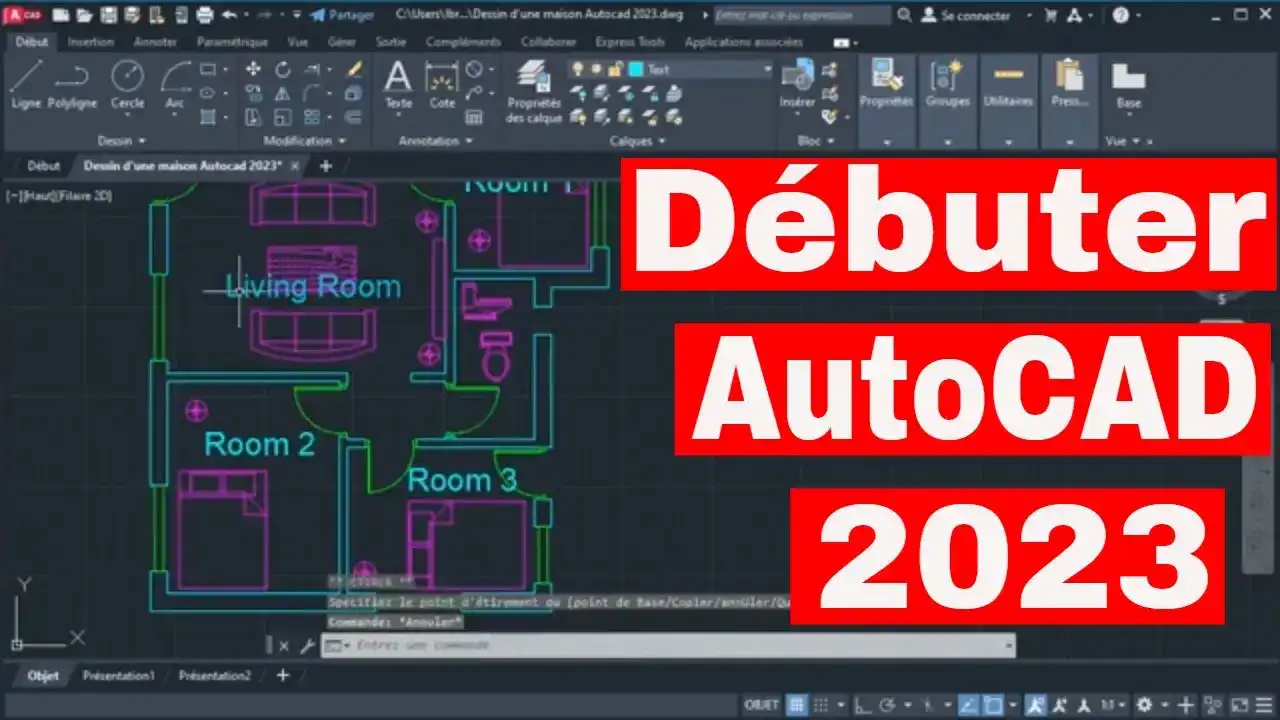Open the layer selection dropdown showing Text
1280x720 pixels.
coord(766,69)
